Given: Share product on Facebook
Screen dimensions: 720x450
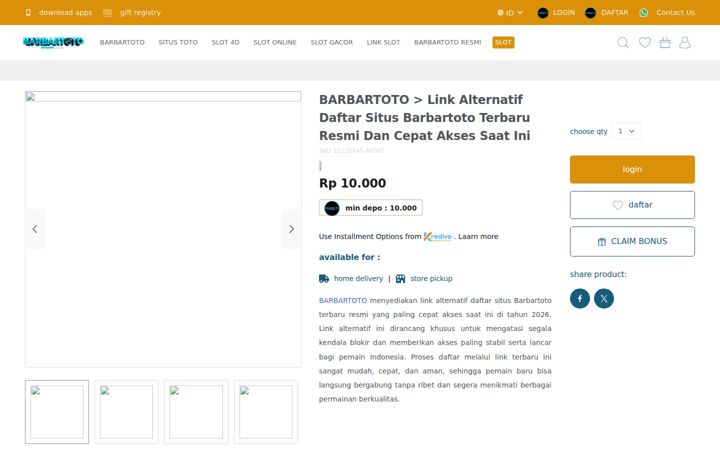Looking at the screenshot, I should pos(580,298).
